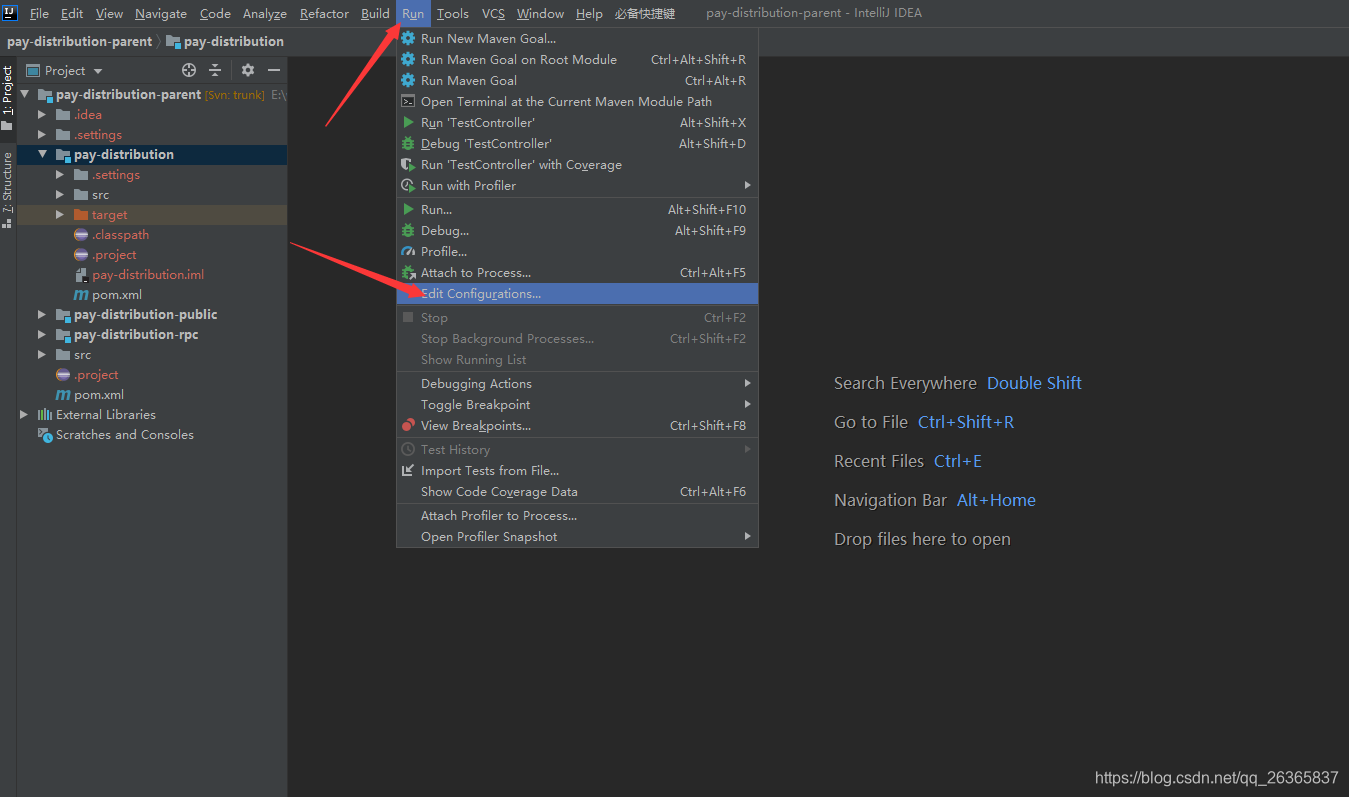This screenshot has height=797, width=1349.
Task: Open the Analyze menu
Action: (x=265, y=13)
